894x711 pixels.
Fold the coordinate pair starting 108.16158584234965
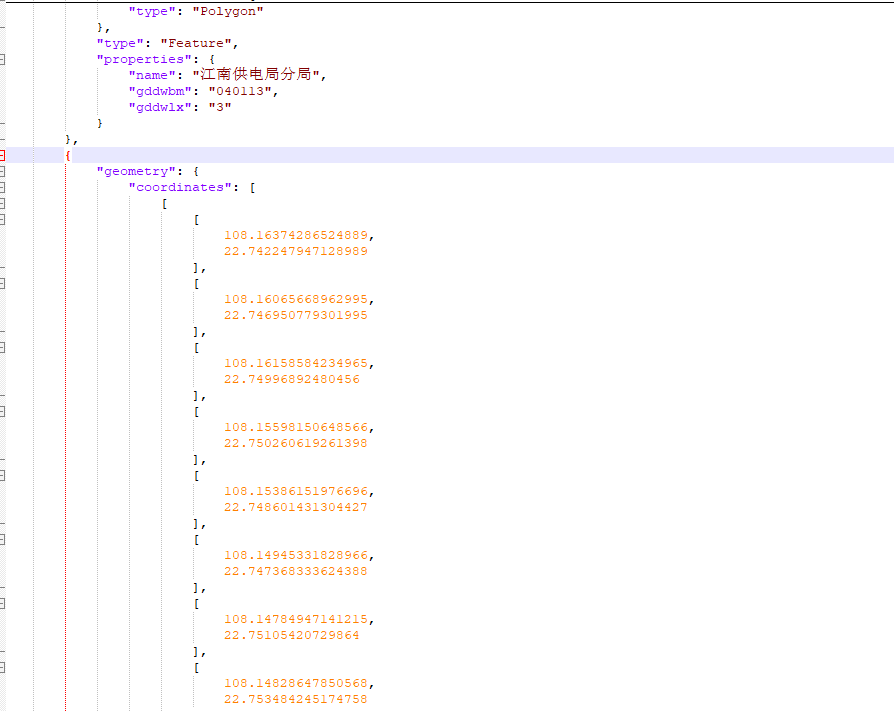(2, 347)
